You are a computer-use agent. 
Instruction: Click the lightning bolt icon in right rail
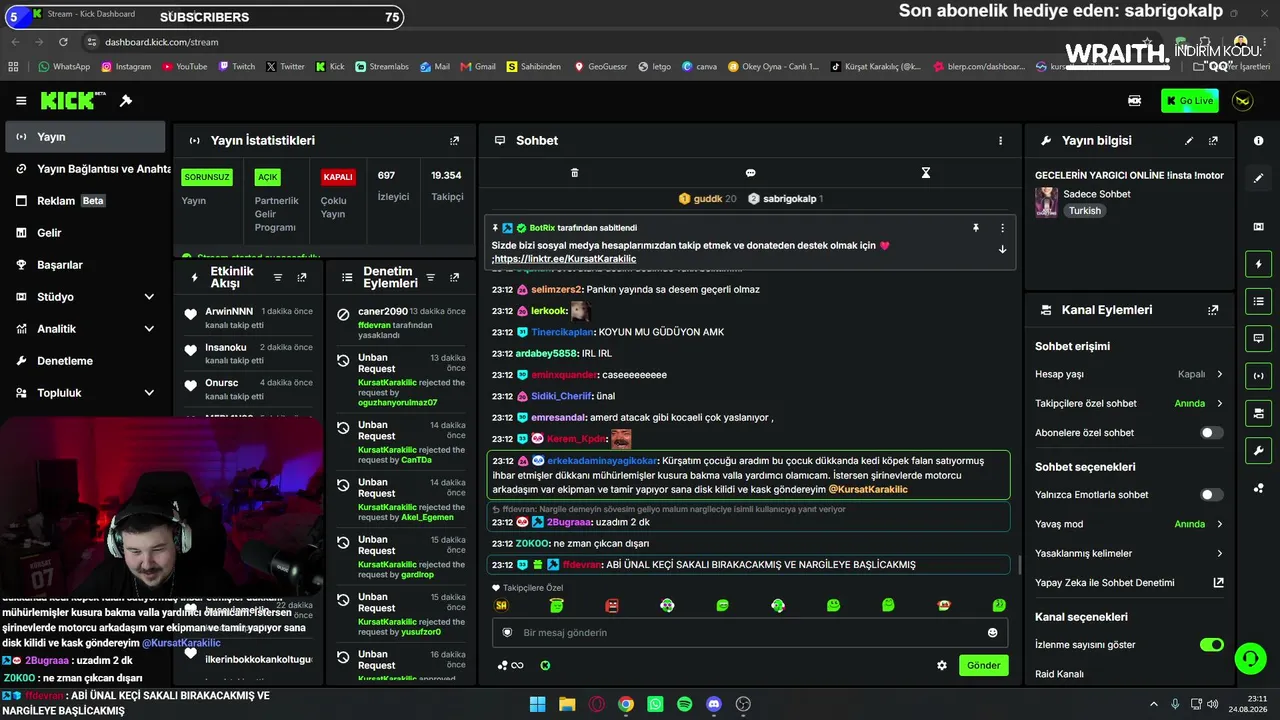1258,264
